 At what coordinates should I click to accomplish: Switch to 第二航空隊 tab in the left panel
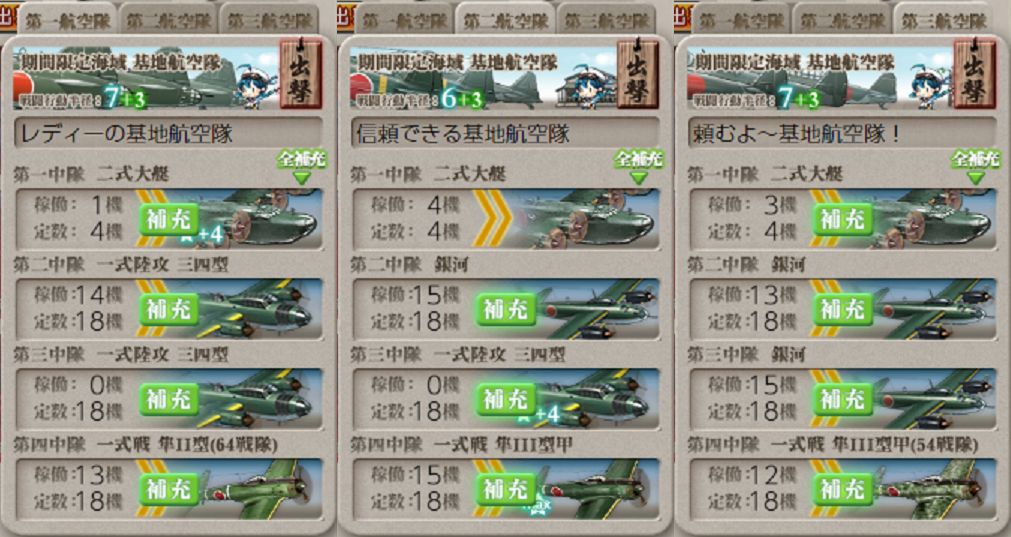(x=167, y=20)
